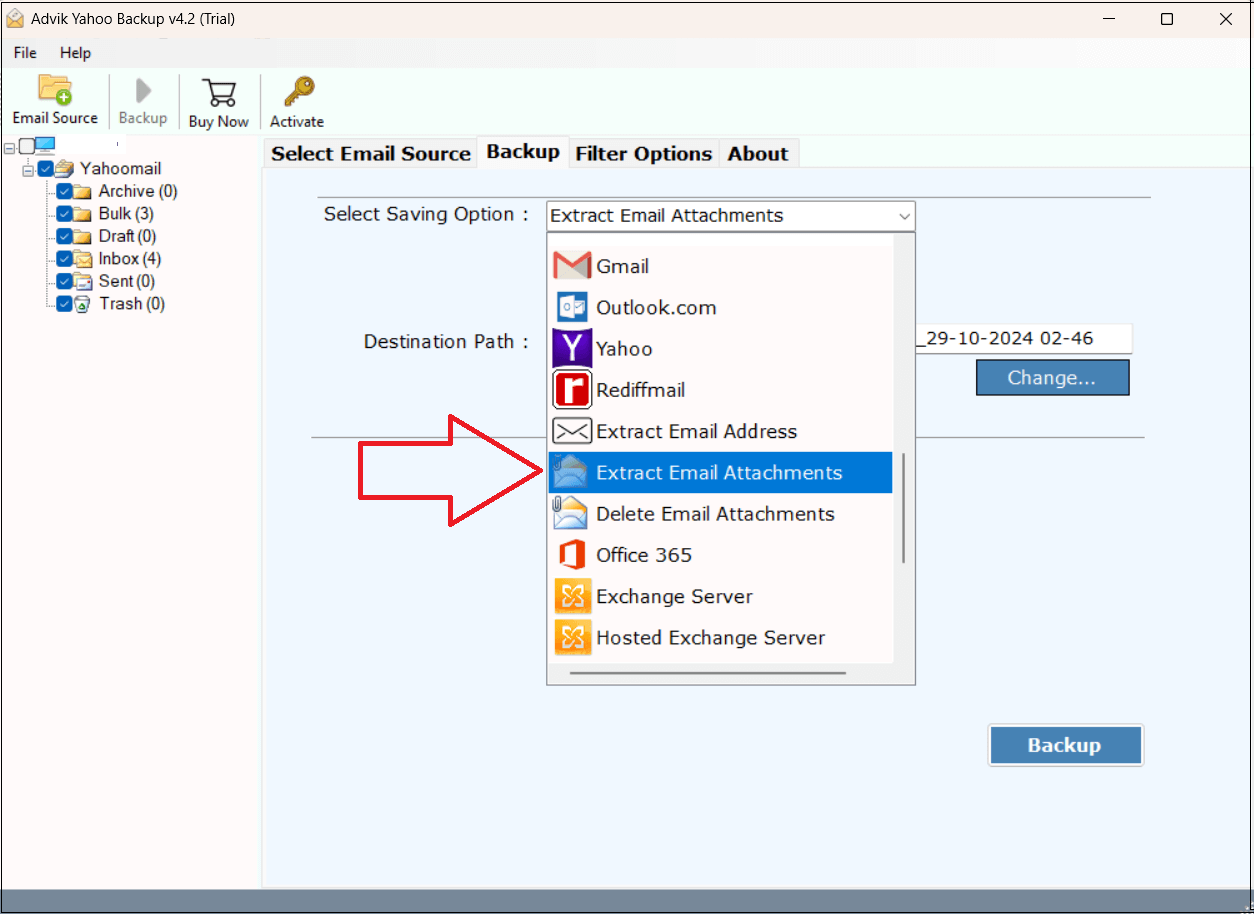Click the Advik app icon in title bar
This screenshot has height=914, width=1254.
pyautogui.click(x=14, y=19)
